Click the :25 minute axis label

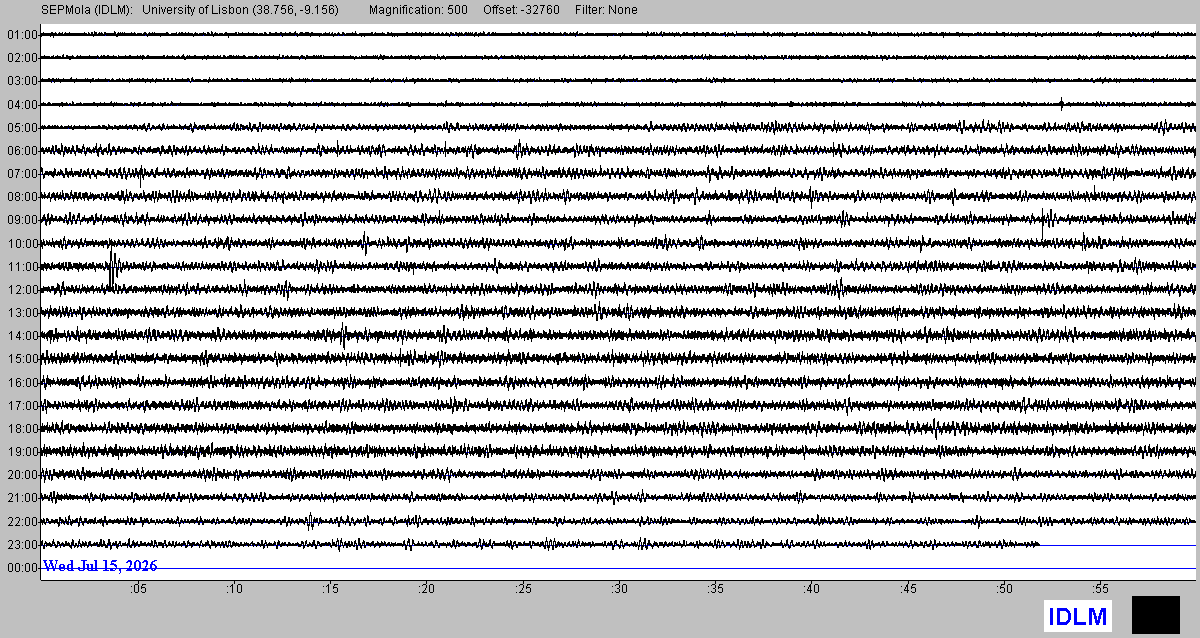click(x=523, y=590)
